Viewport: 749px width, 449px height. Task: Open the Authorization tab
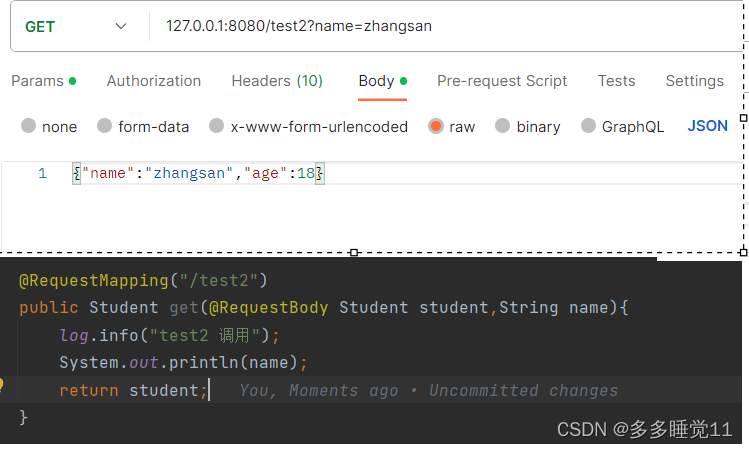[154, 81]
